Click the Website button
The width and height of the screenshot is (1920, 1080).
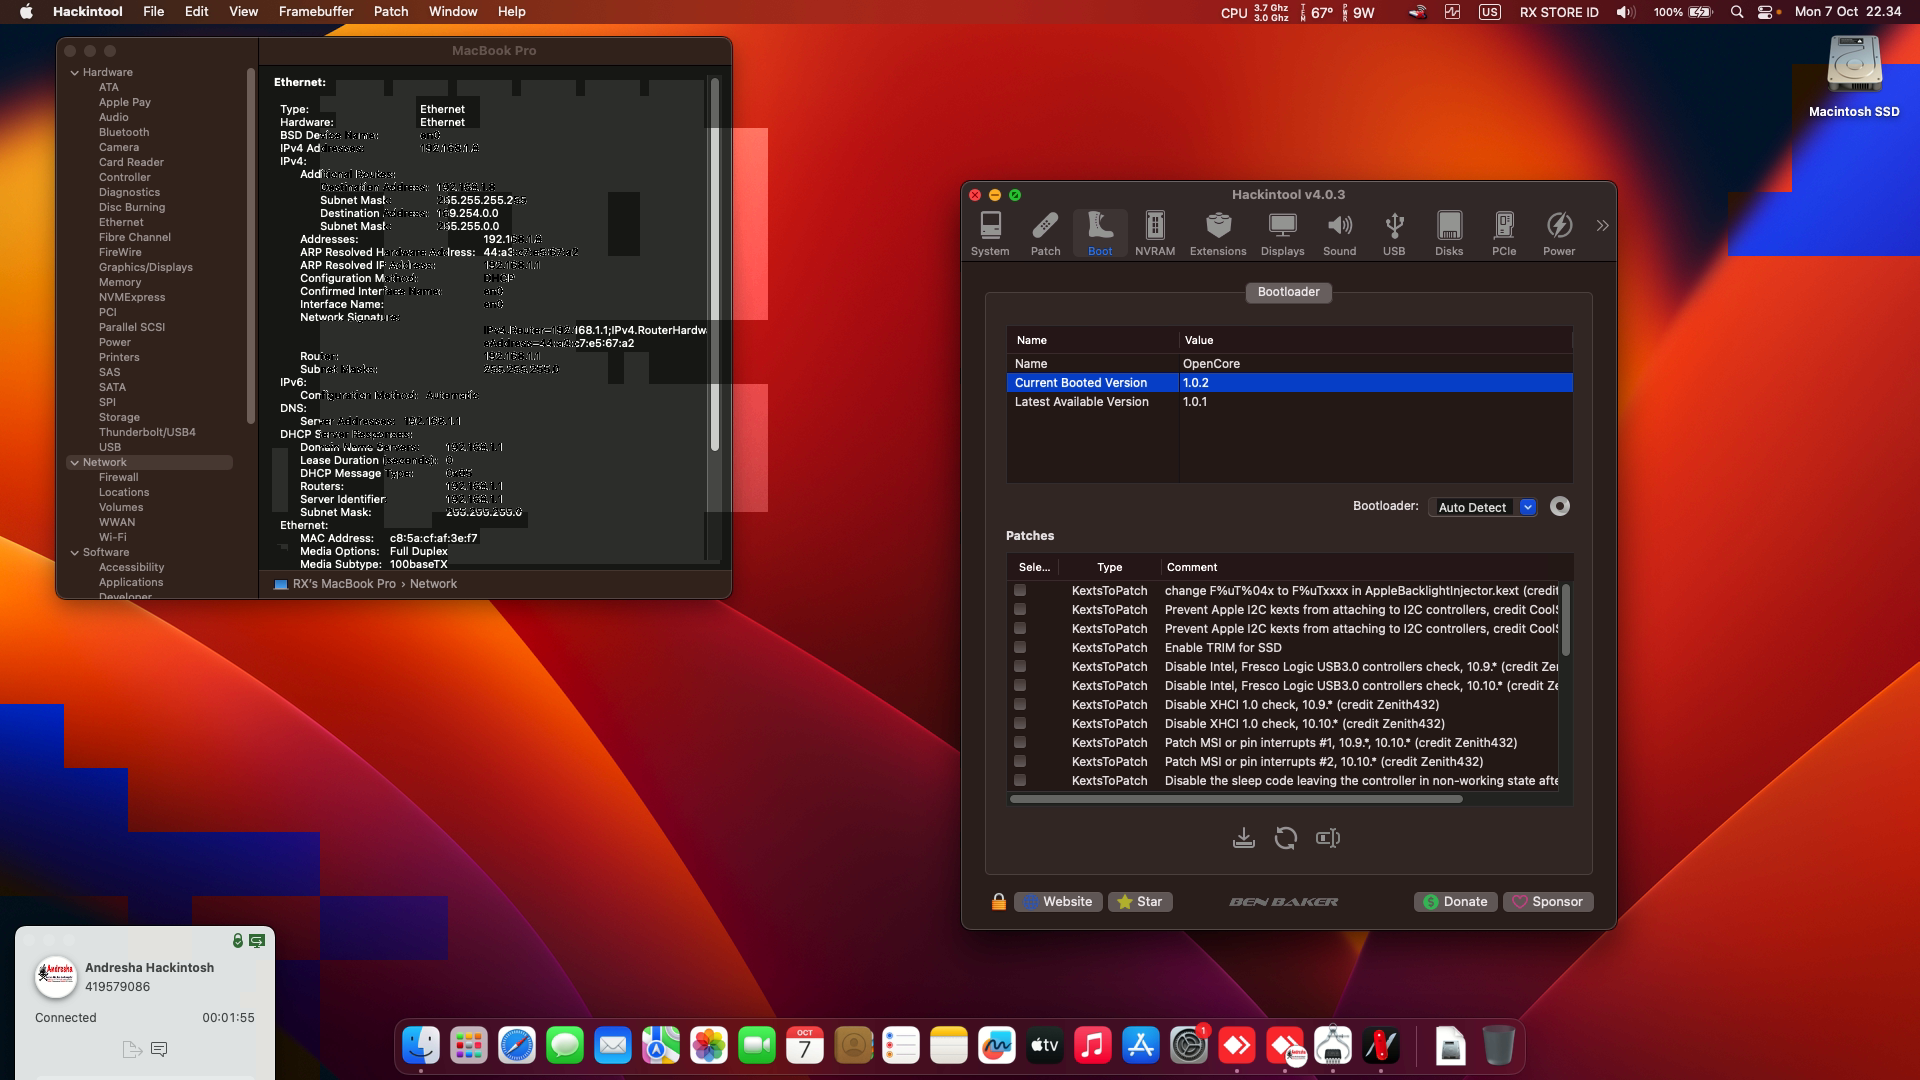[x=1058, y=902]
